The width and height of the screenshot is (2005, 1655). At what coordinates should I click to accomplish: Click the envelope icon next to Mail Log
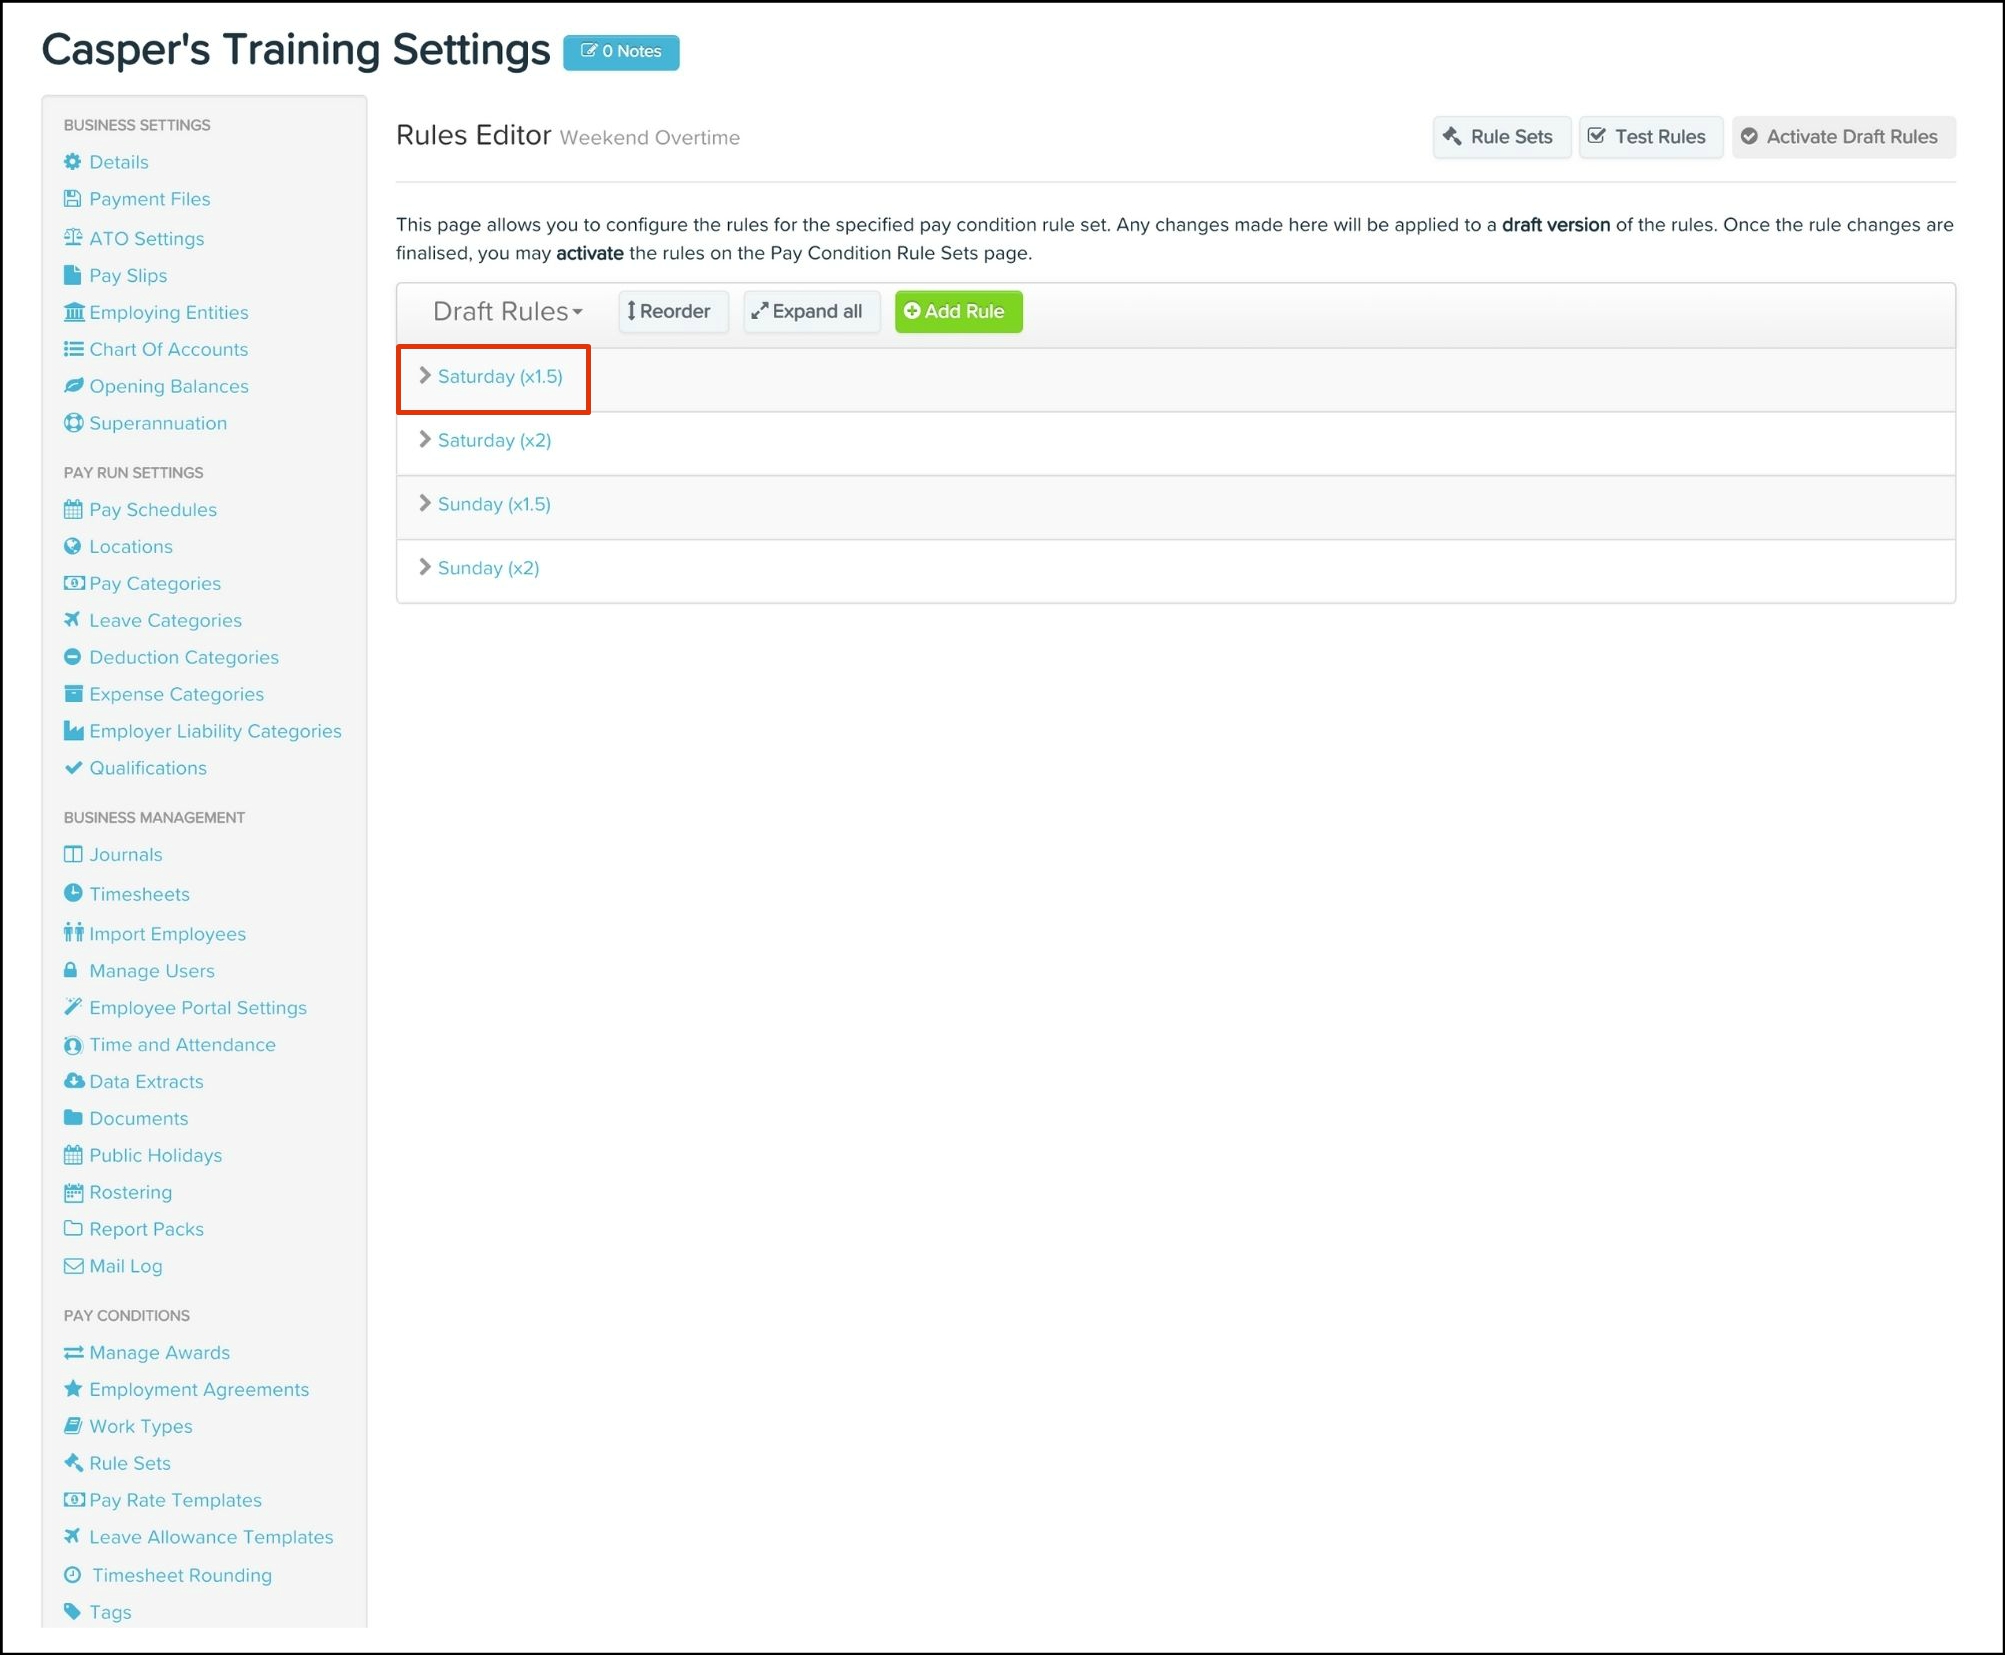click(x=73, y=1266)
